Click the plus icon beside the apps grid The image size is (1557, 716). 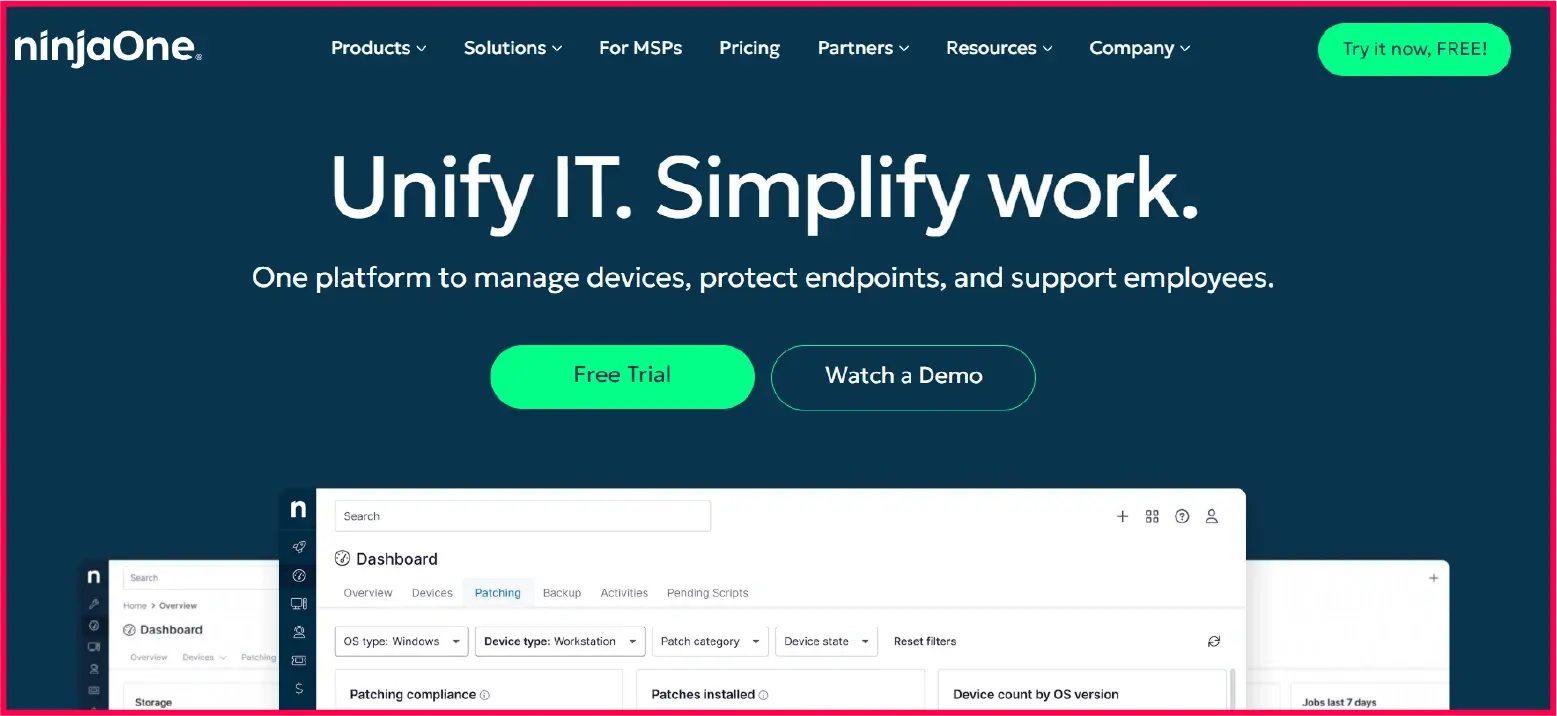(x=1122, y=516)
